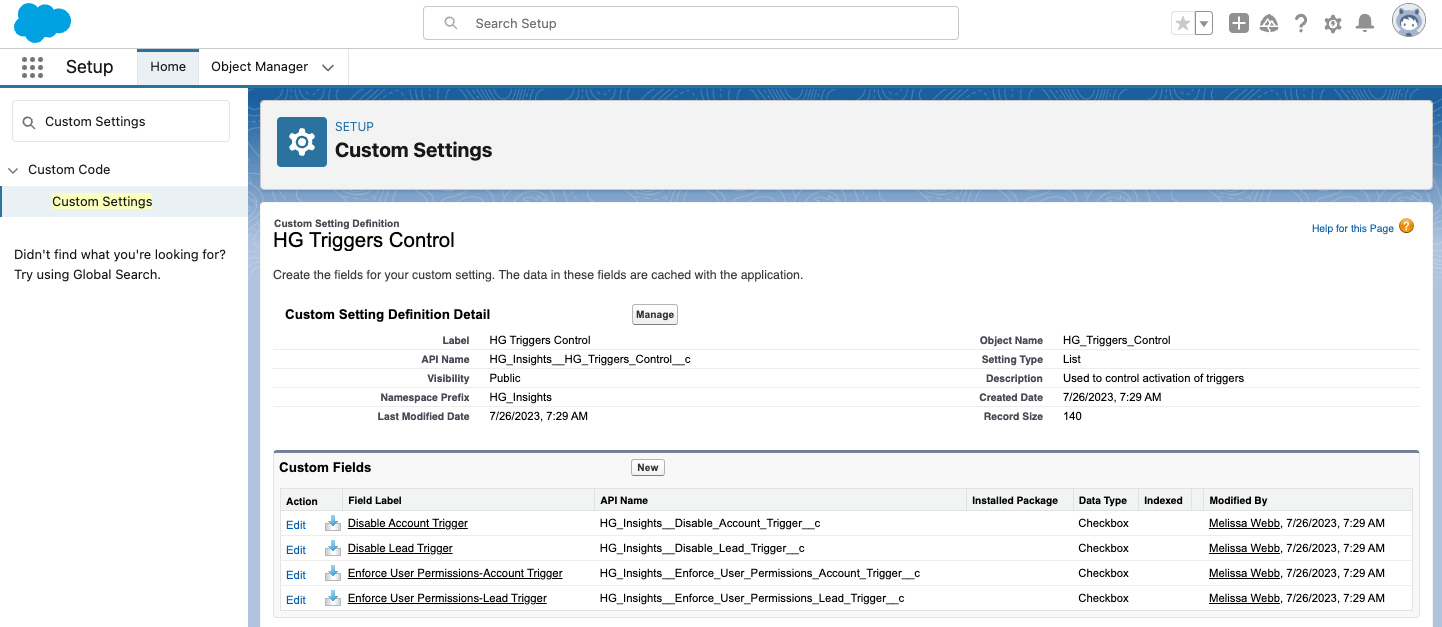Open the Object Manager tab dropdown chevron

328,67
